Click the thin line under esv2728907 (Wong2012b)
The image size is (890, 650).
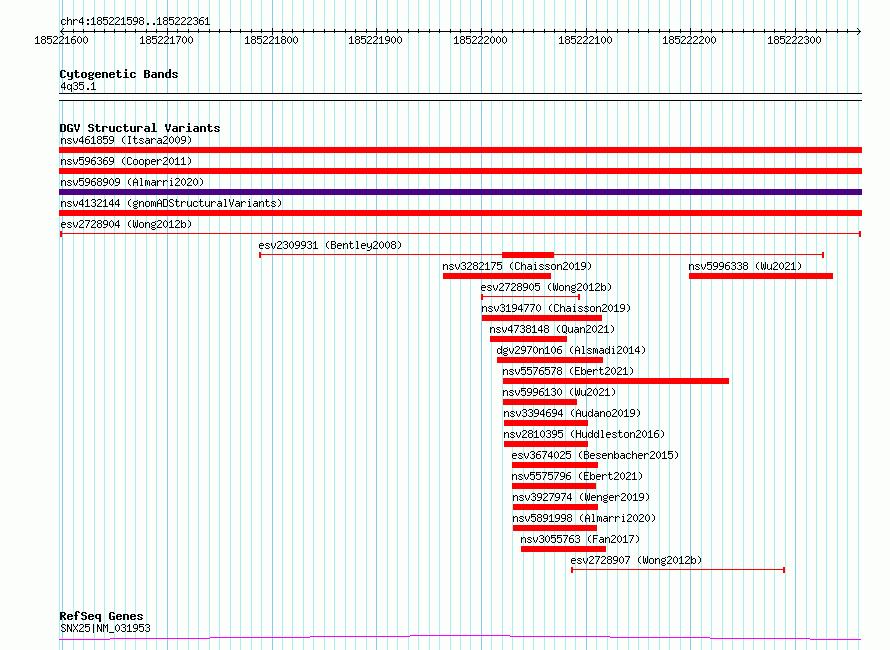tap(678, 569)
